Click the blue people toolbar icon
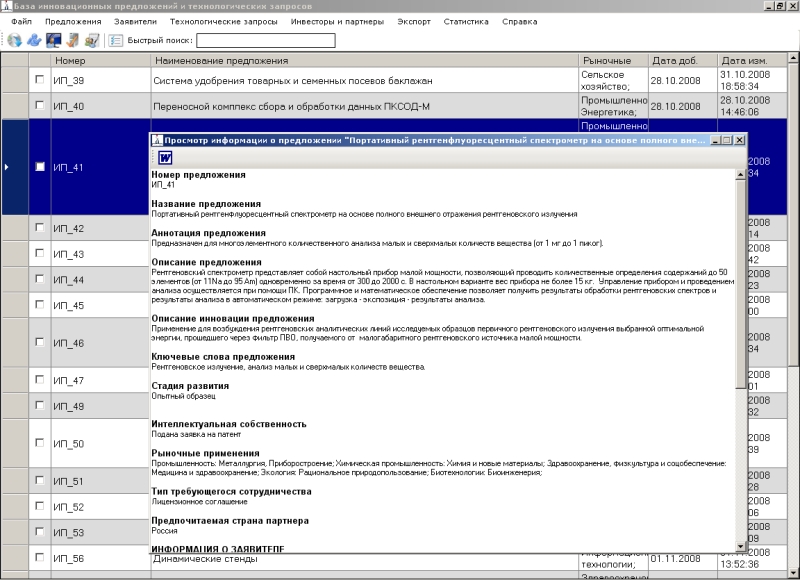Image resolution: width=800 pixels, height=580 pixels. tap(34, 40)
